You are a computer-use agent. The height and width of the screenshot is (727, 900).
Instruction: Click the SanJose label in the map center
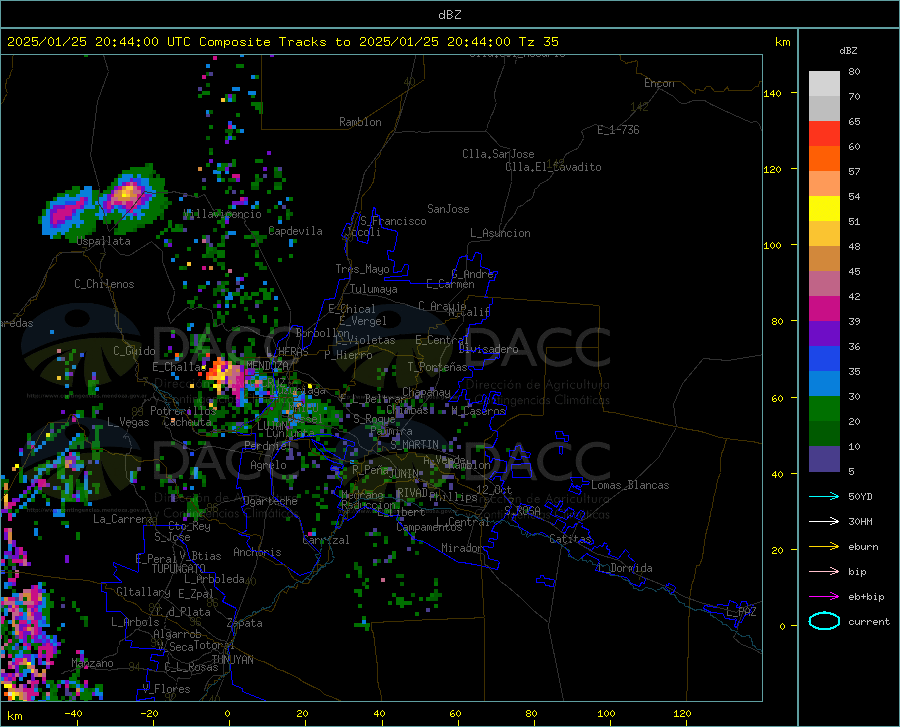pyautogui.click(x=448, y=209)
